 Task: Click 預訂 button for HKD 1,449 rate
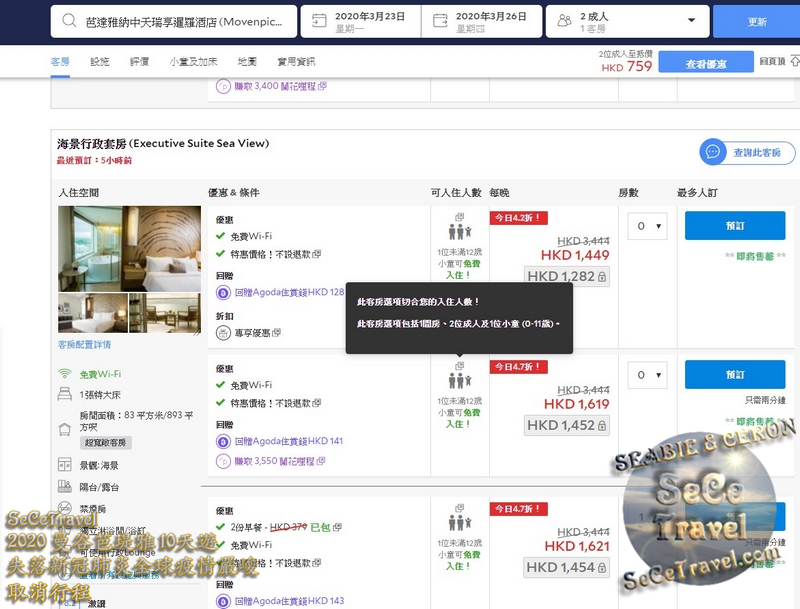point(735,225)
